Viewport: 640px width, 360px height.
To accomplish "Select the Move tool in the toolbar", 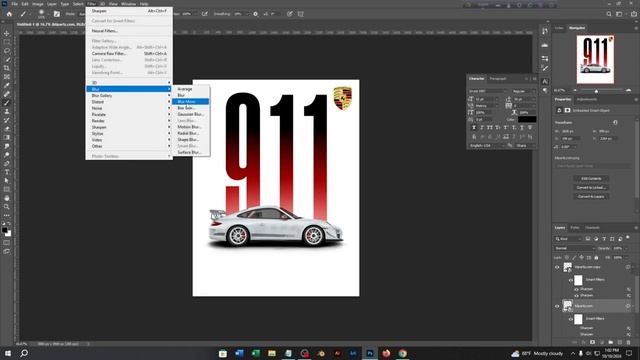I will click(7, 33).
